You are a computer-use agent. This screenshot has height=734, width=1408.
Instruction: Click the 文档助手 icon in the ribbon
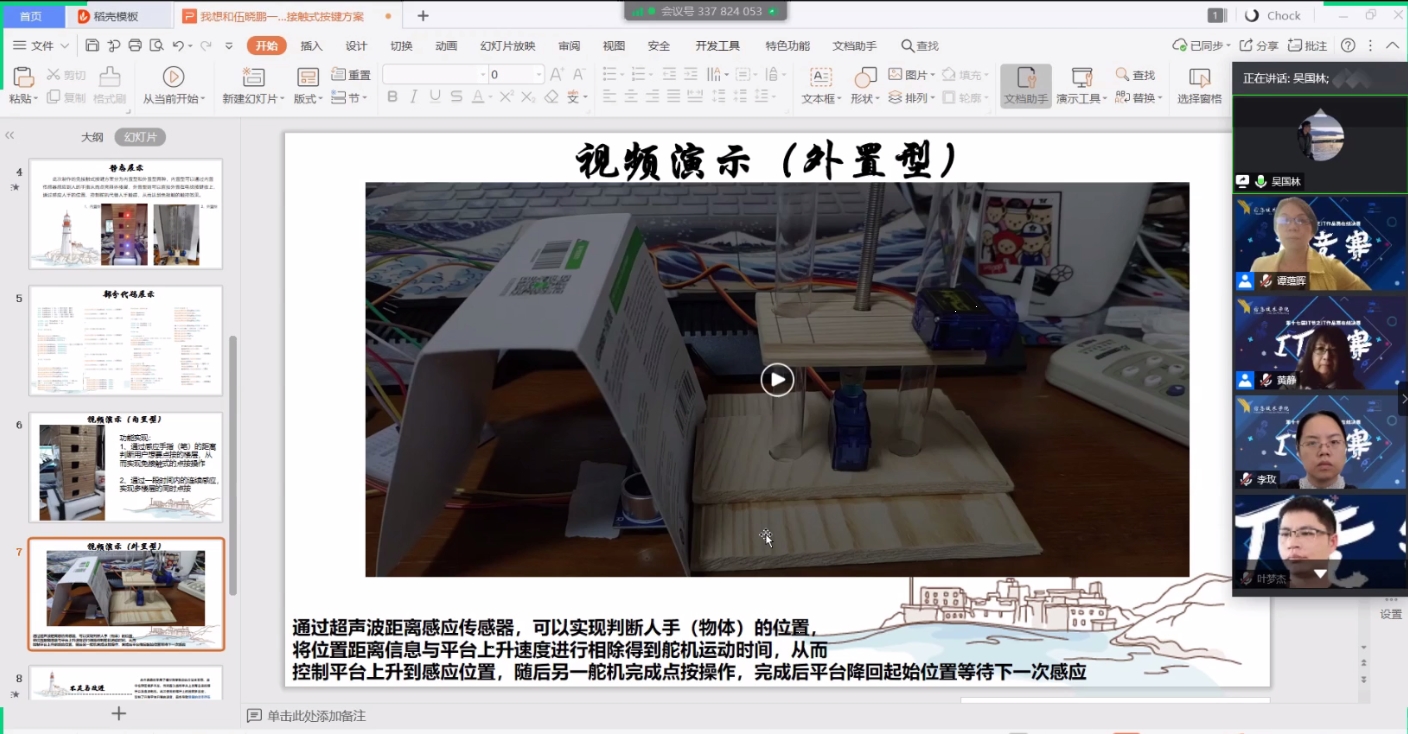click(x=1026, y=80)
